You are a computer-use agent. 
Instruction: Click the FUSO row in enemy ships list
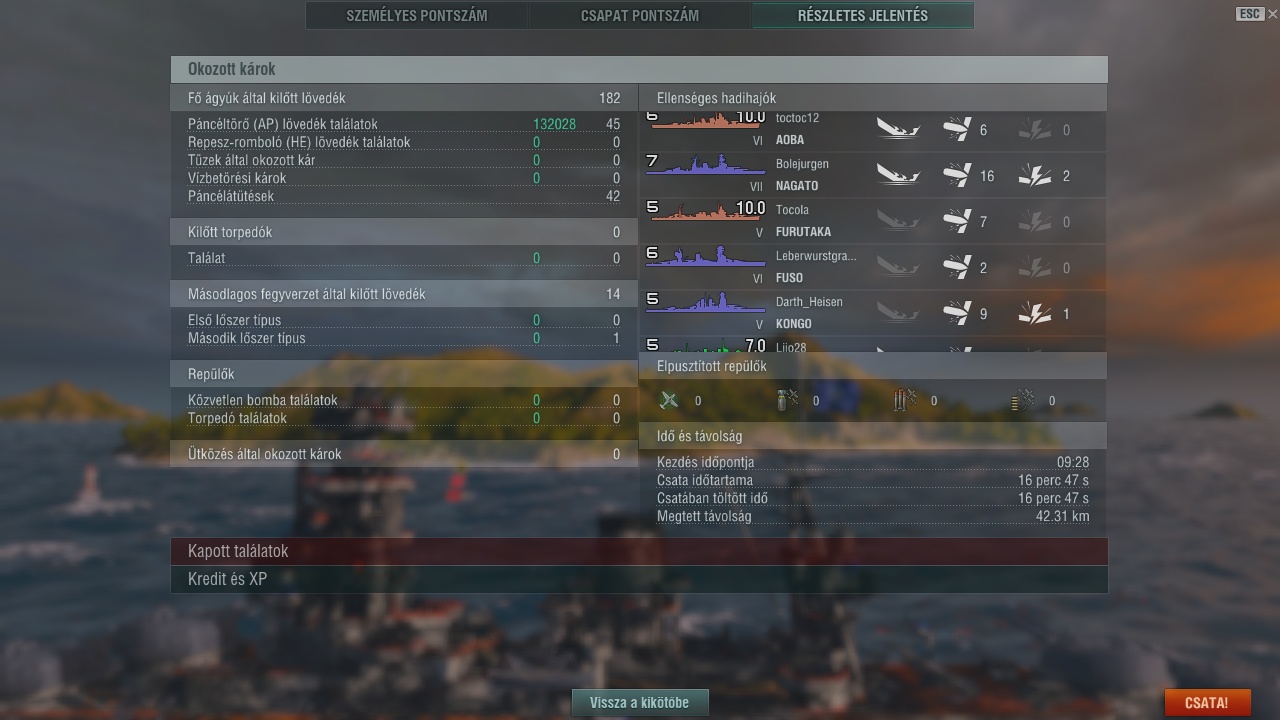873,267
